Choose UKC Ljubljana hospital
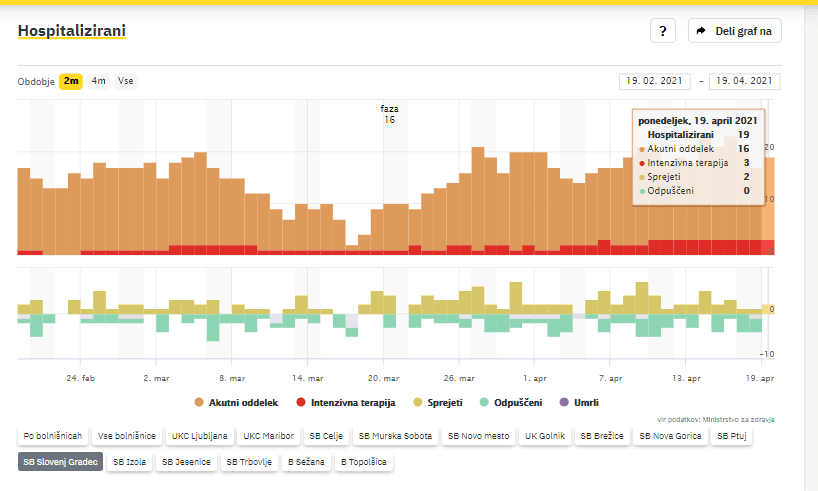 tap(199, 436)
